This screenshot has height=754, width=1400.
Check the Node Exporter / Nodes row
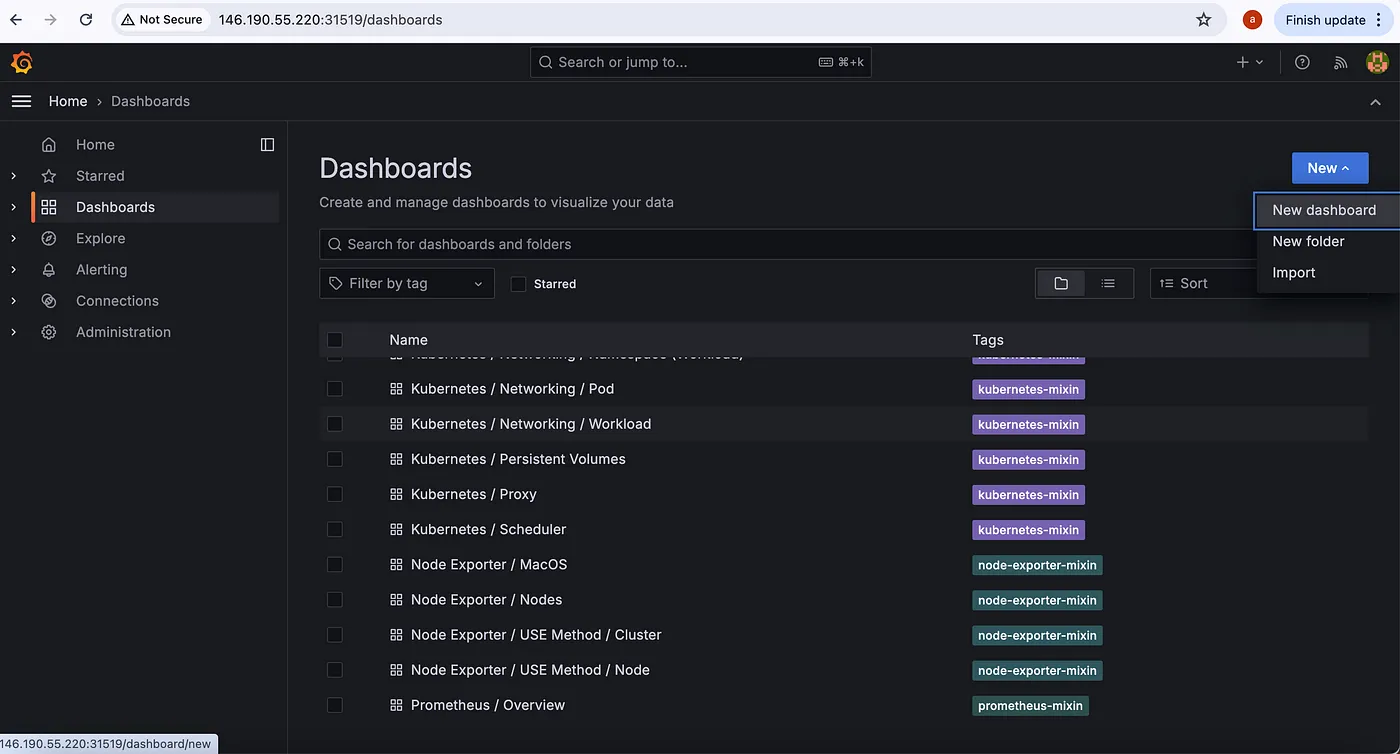(x=335, y=600)
